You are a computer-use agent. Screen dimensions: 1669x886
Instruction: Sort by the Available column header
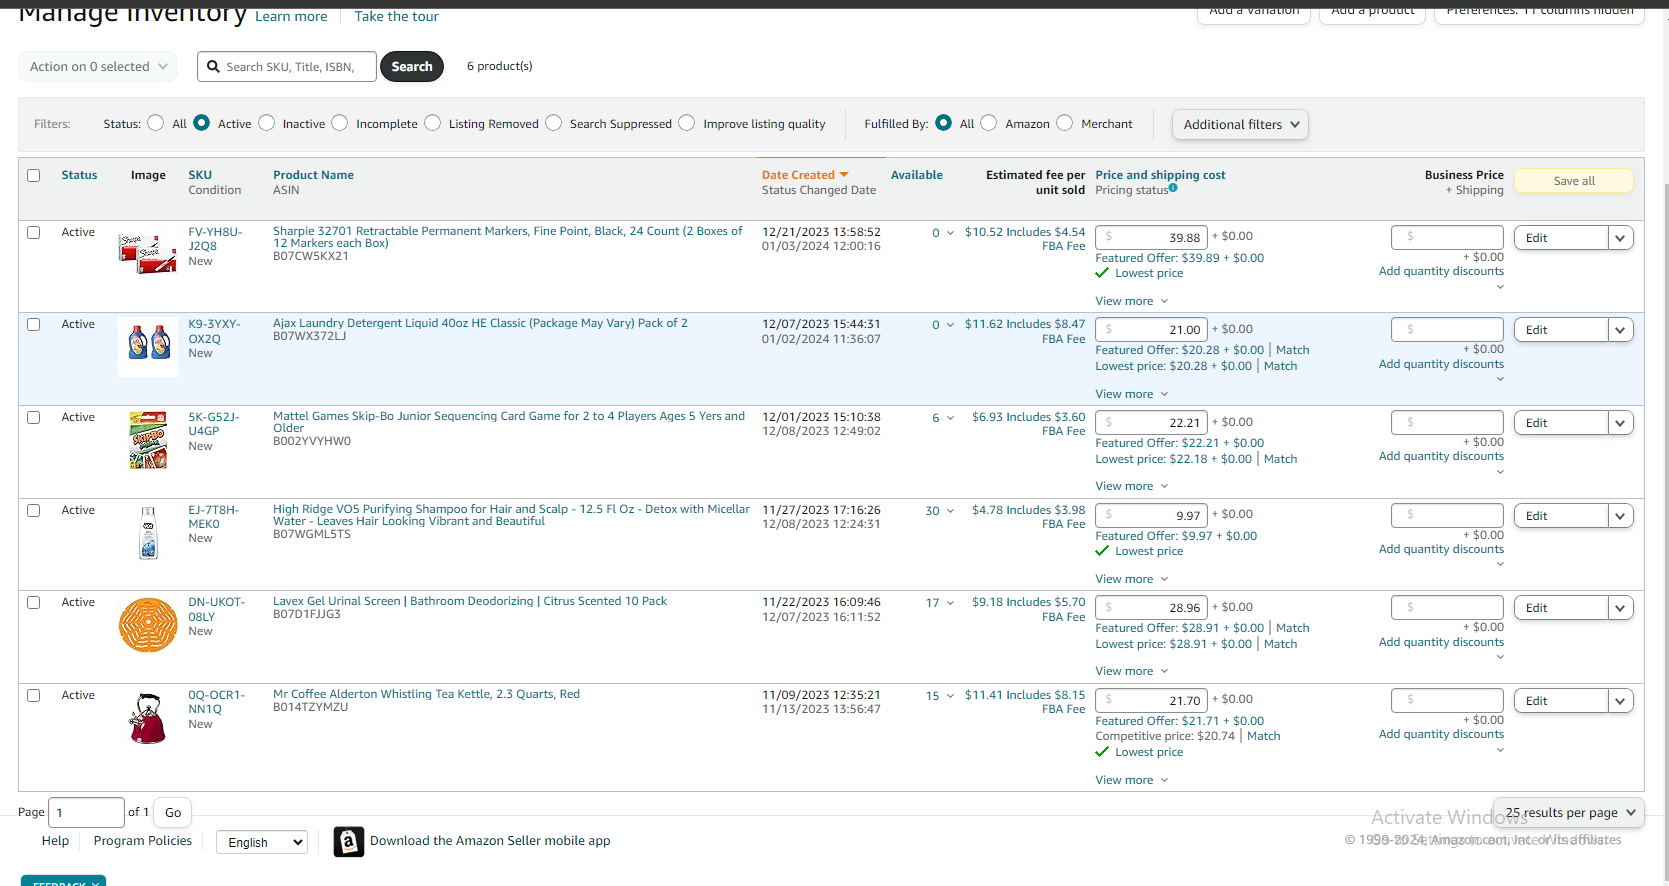pos(917,175)
